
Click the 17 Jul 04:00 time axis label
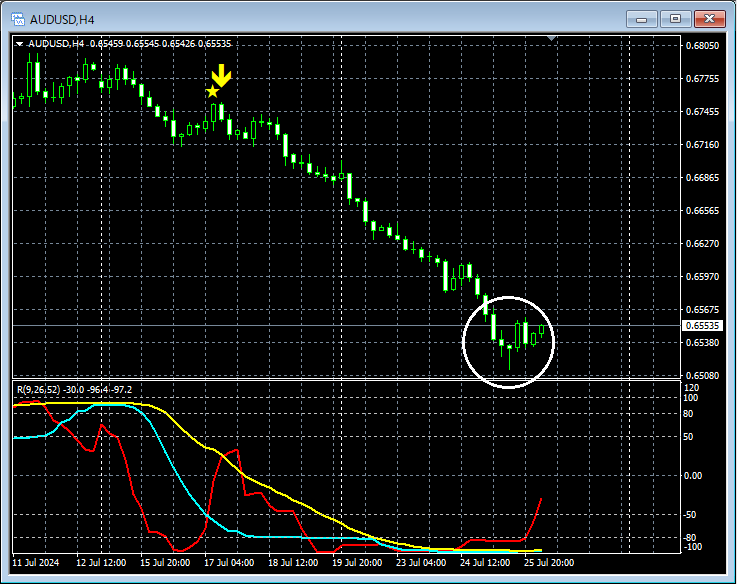(229, 563)
